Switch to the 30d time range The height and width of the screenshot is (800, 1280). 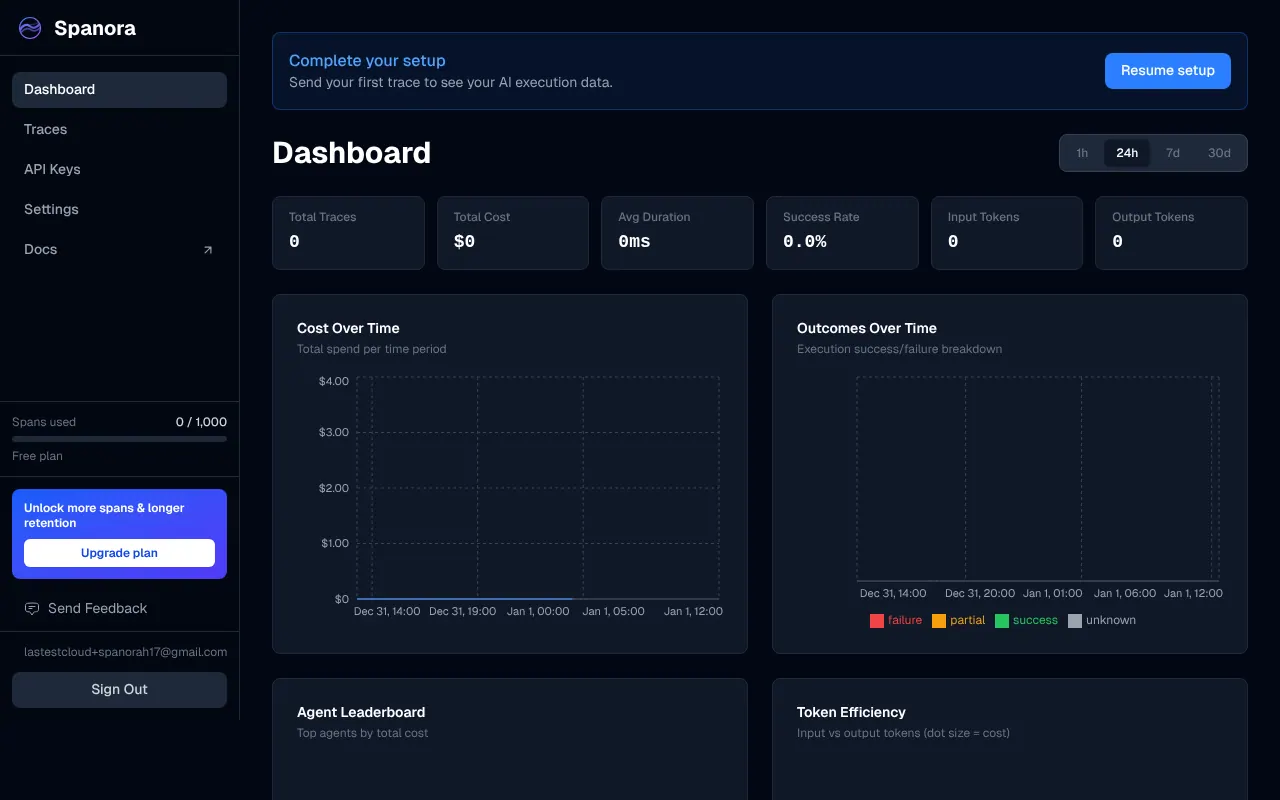(x=1219, y=153)
